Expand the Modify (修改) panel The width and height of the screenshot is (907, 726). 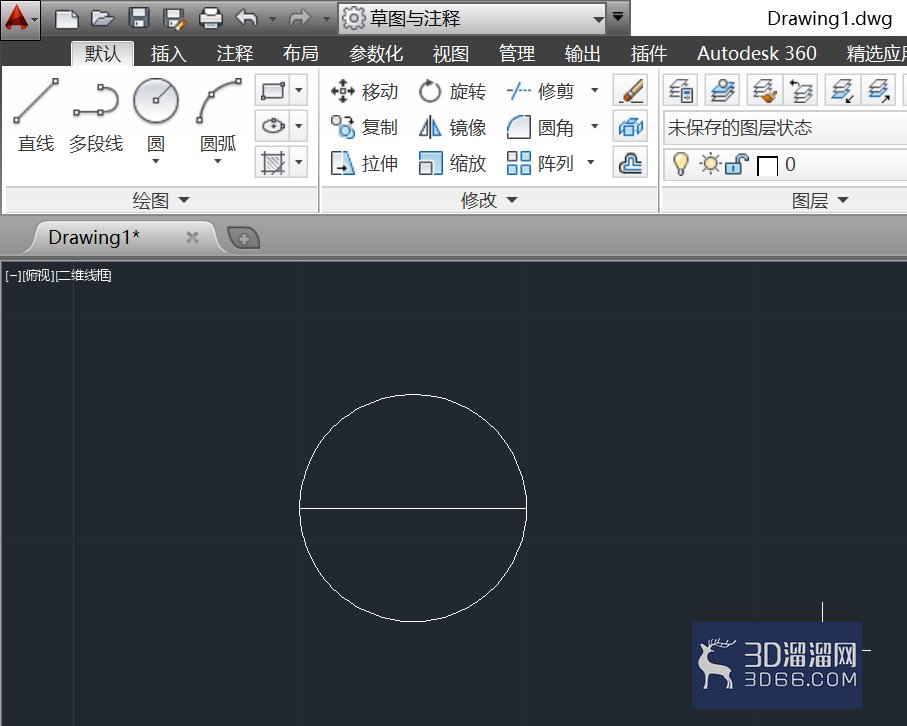[x=489, y=200]
